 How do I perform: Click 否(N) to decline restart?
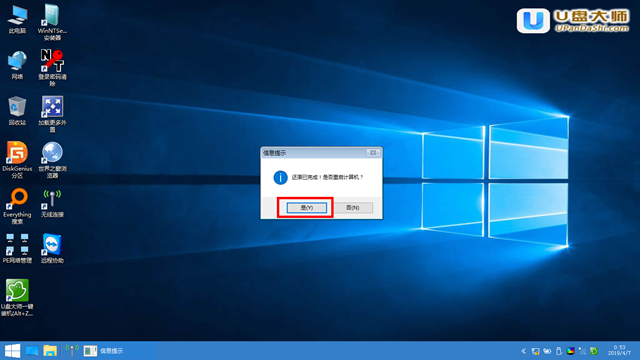(x=353, y=208)
